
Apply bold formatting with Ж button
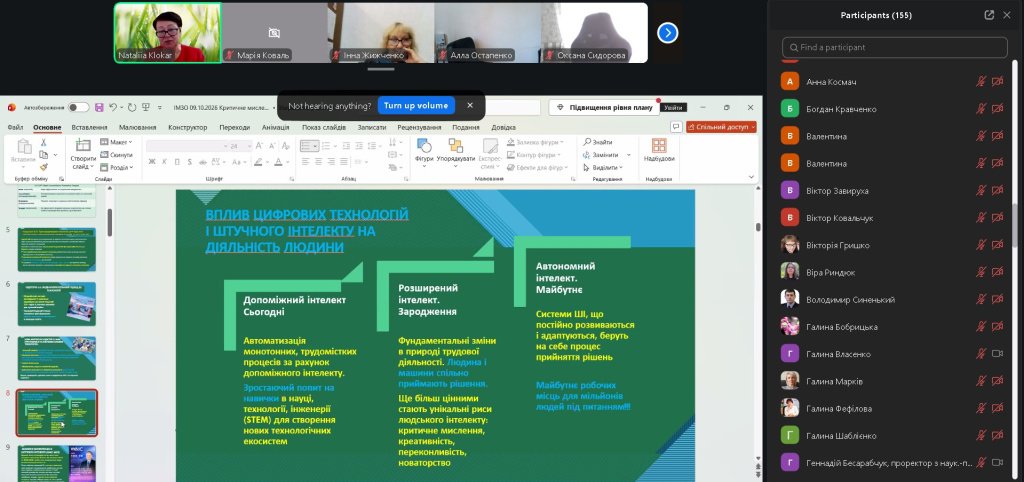(x=152, y=162)
